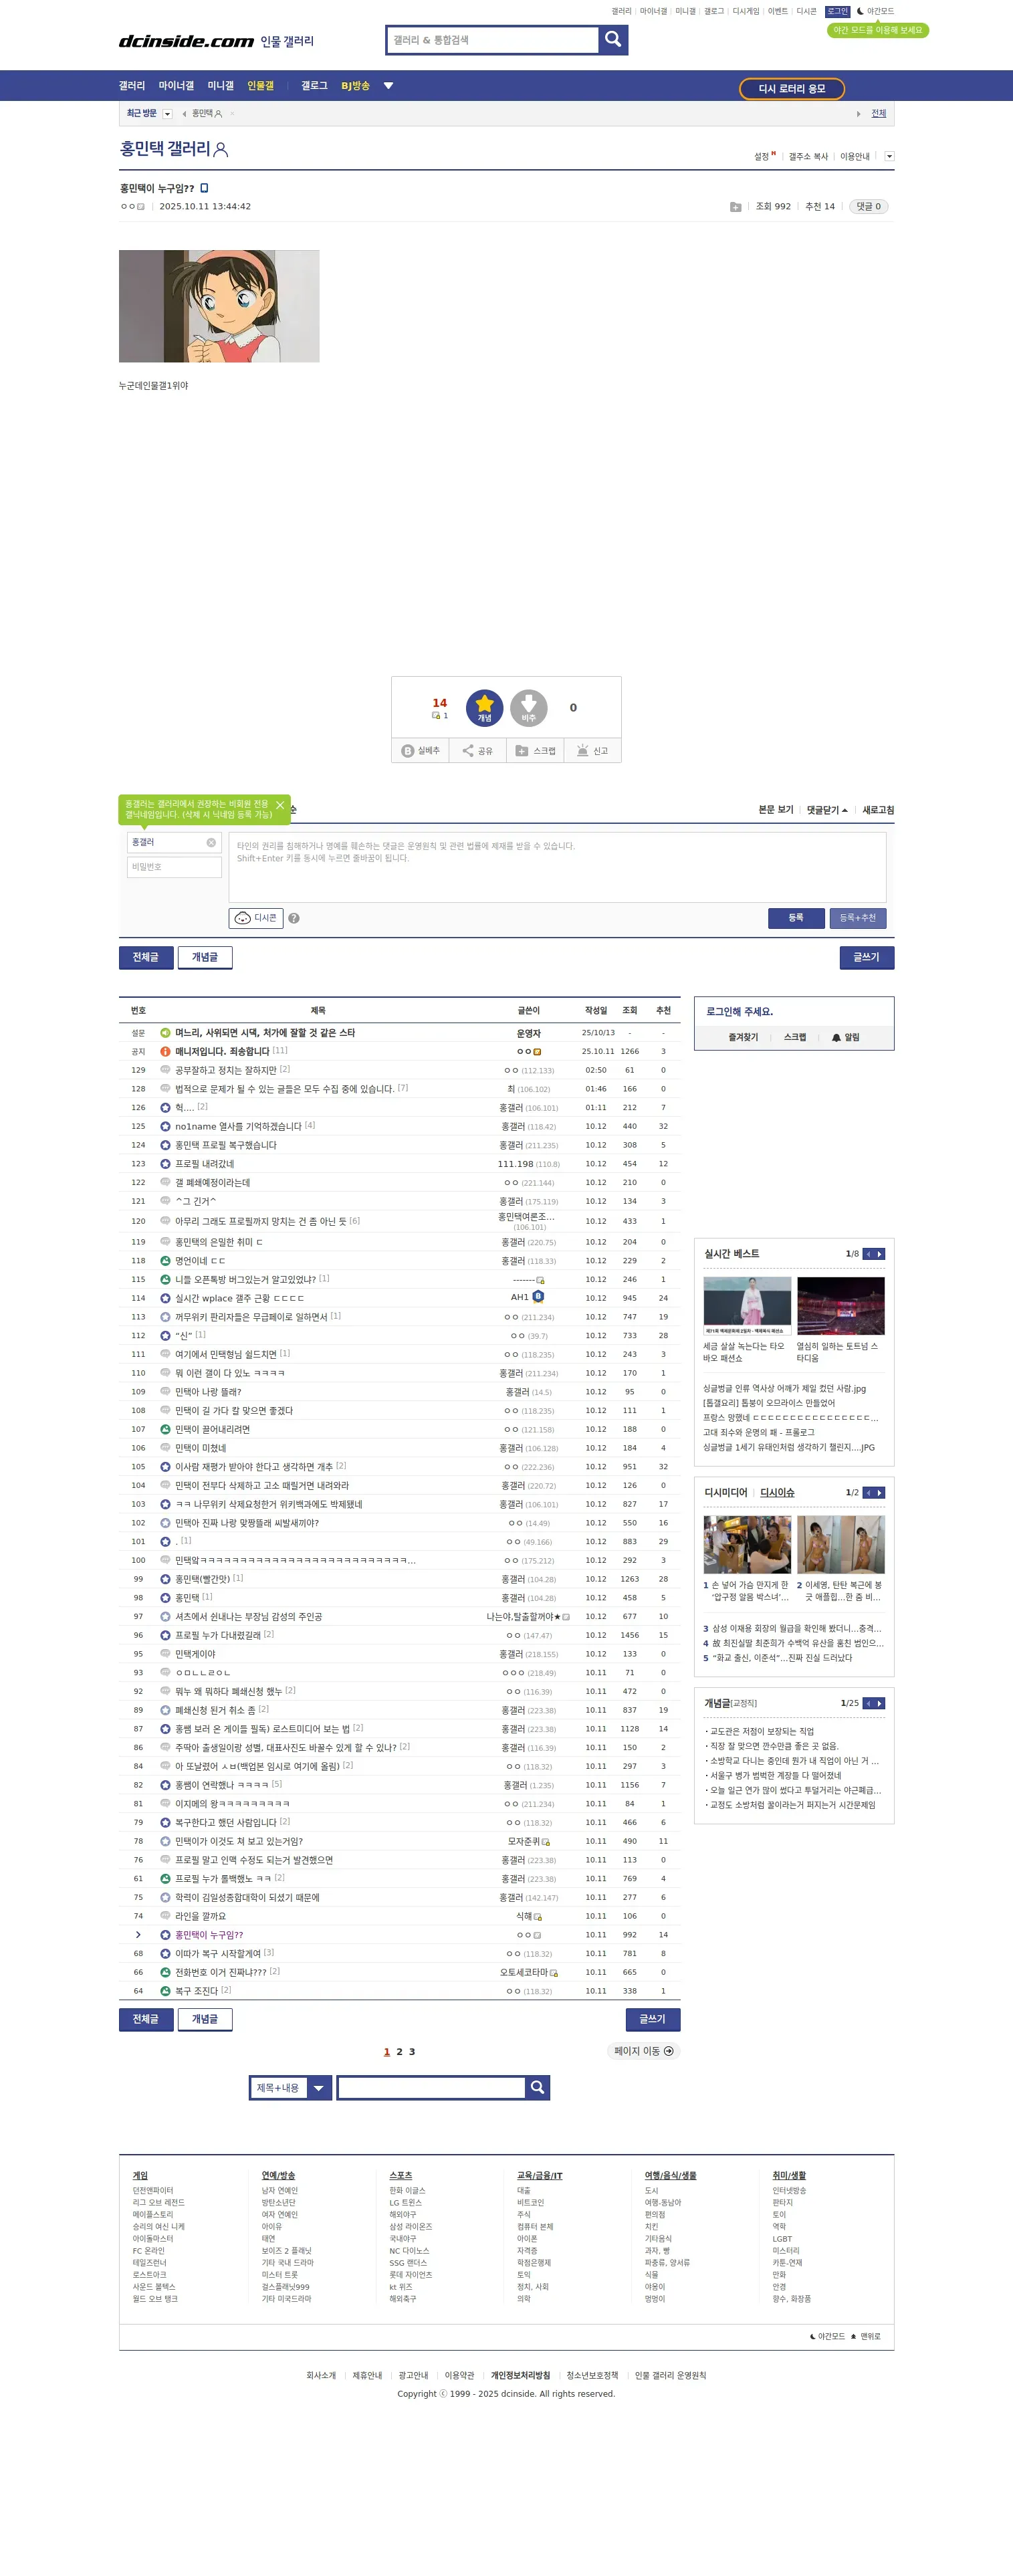Click next arrow in 개념글 sidebar panel

(x=880, y=1704)
